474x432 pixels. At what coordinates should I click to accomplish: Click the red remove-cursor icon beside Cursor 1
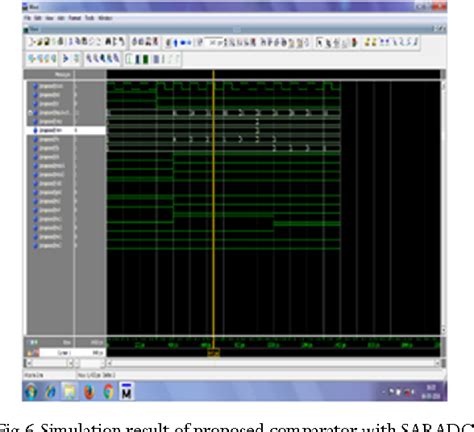pyautogui.click(x=36, y=353)
